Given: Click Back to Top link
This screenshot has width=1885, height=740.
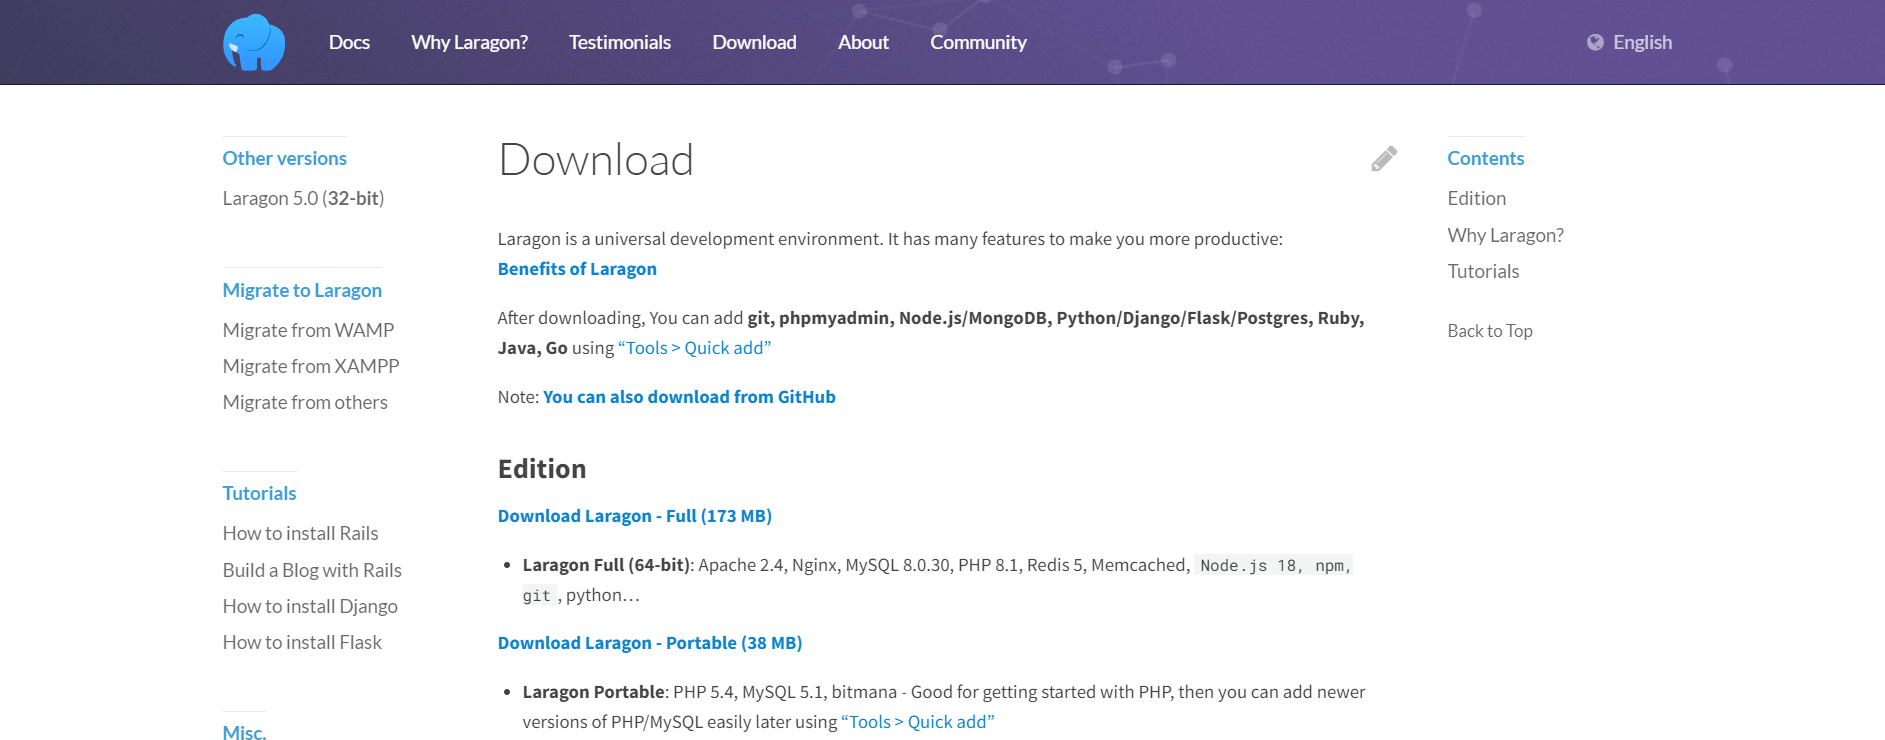Looking at the screenshot, I should coord(1489,331).
